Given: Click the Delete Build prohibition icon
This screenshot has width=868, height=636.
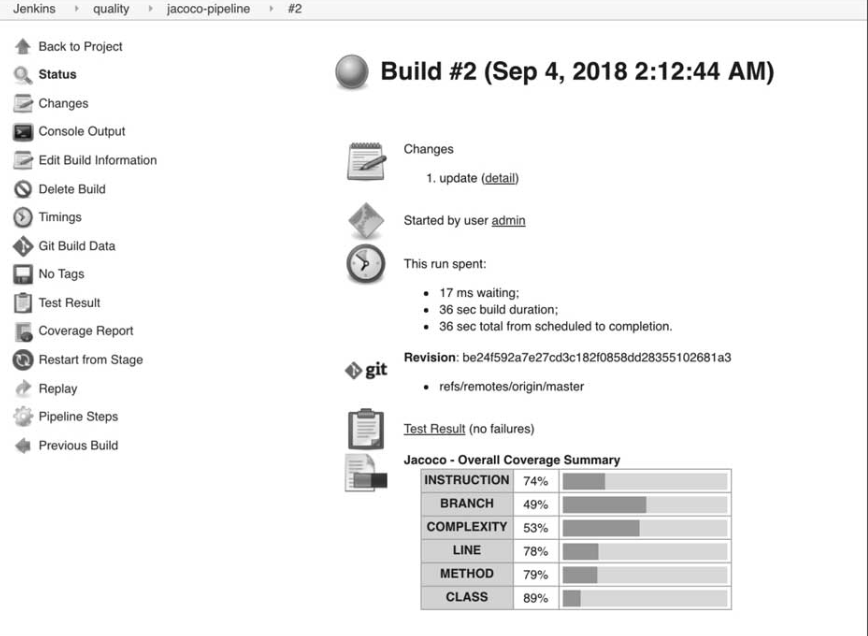Looking at the screenshot, I should click(22, 189).
